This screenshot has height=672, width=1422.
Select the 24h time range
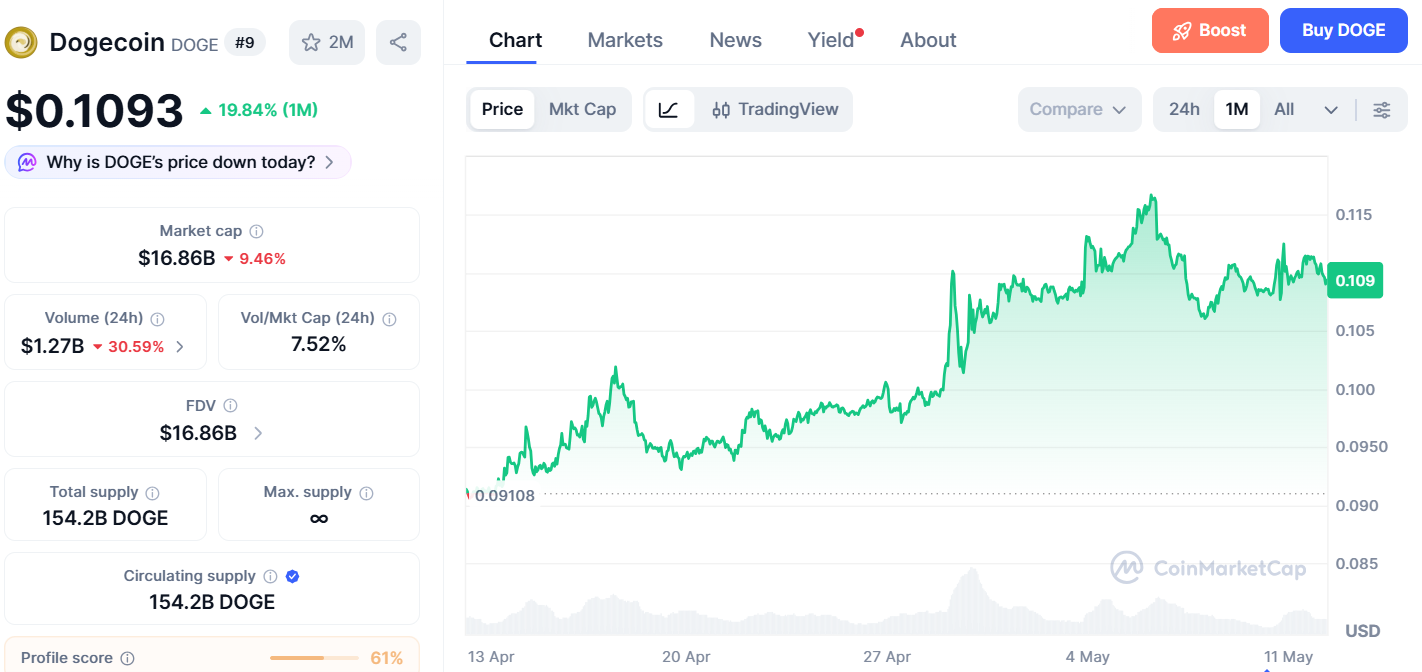pos(1184,109)
